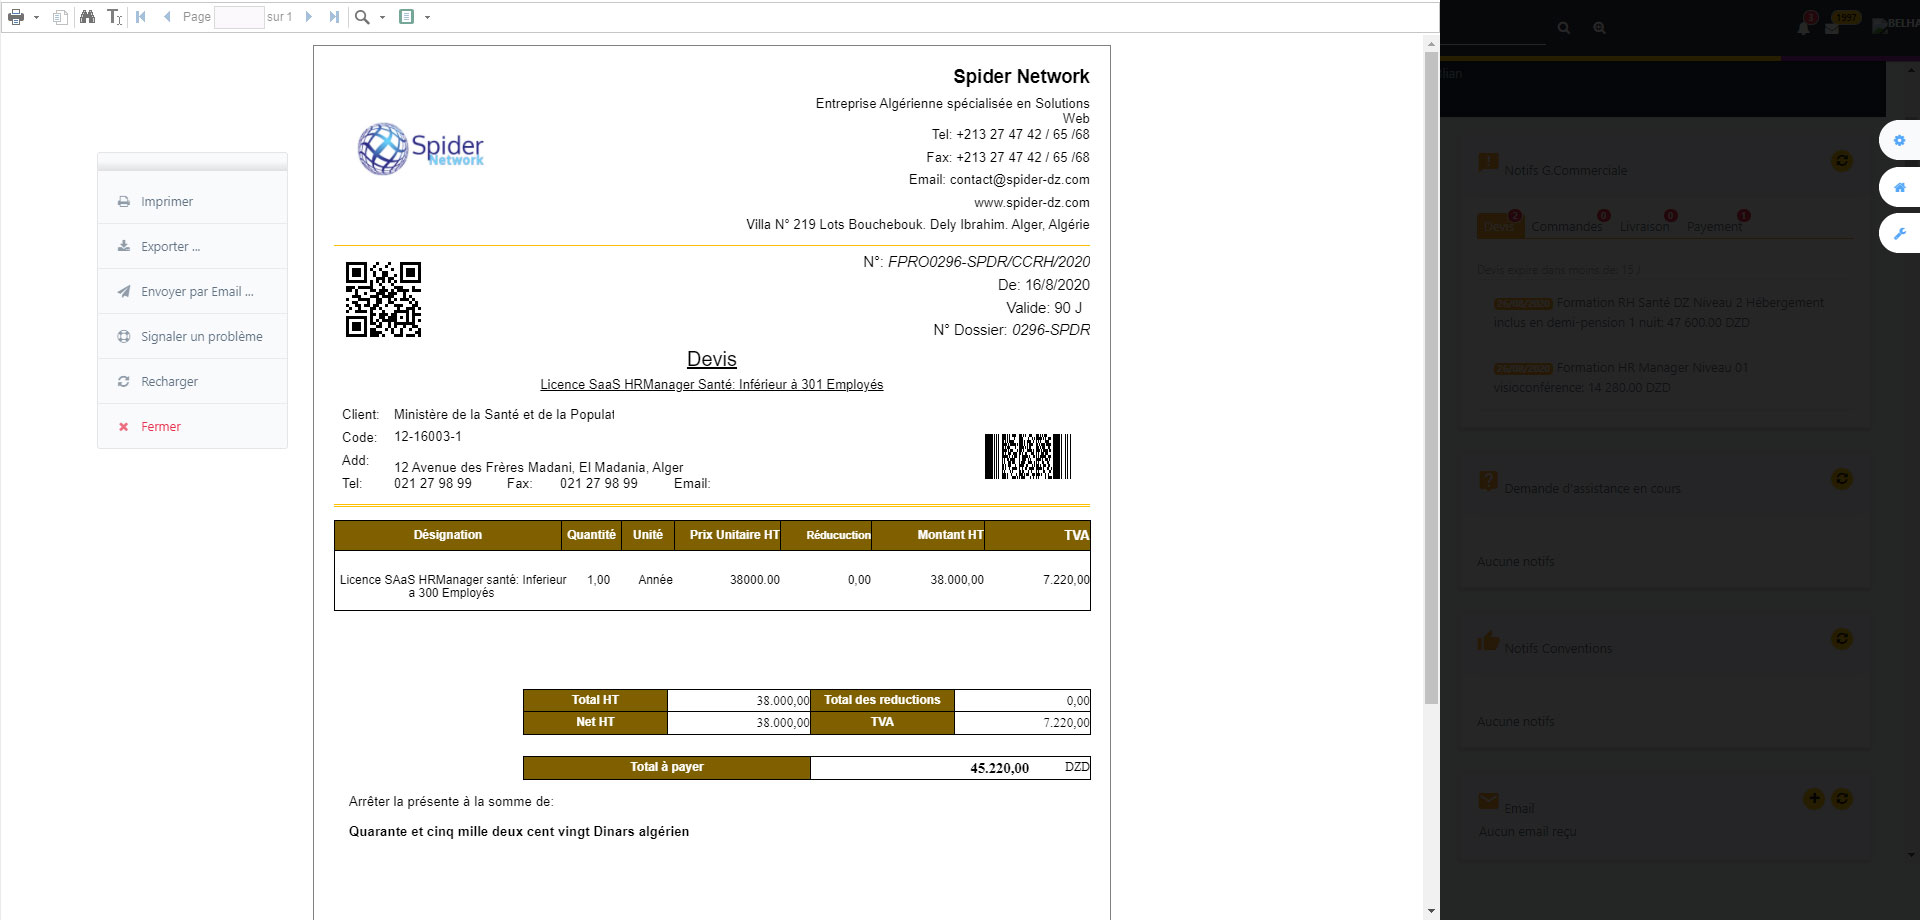
Task: Click the page number input field
Action: point(240,17)
